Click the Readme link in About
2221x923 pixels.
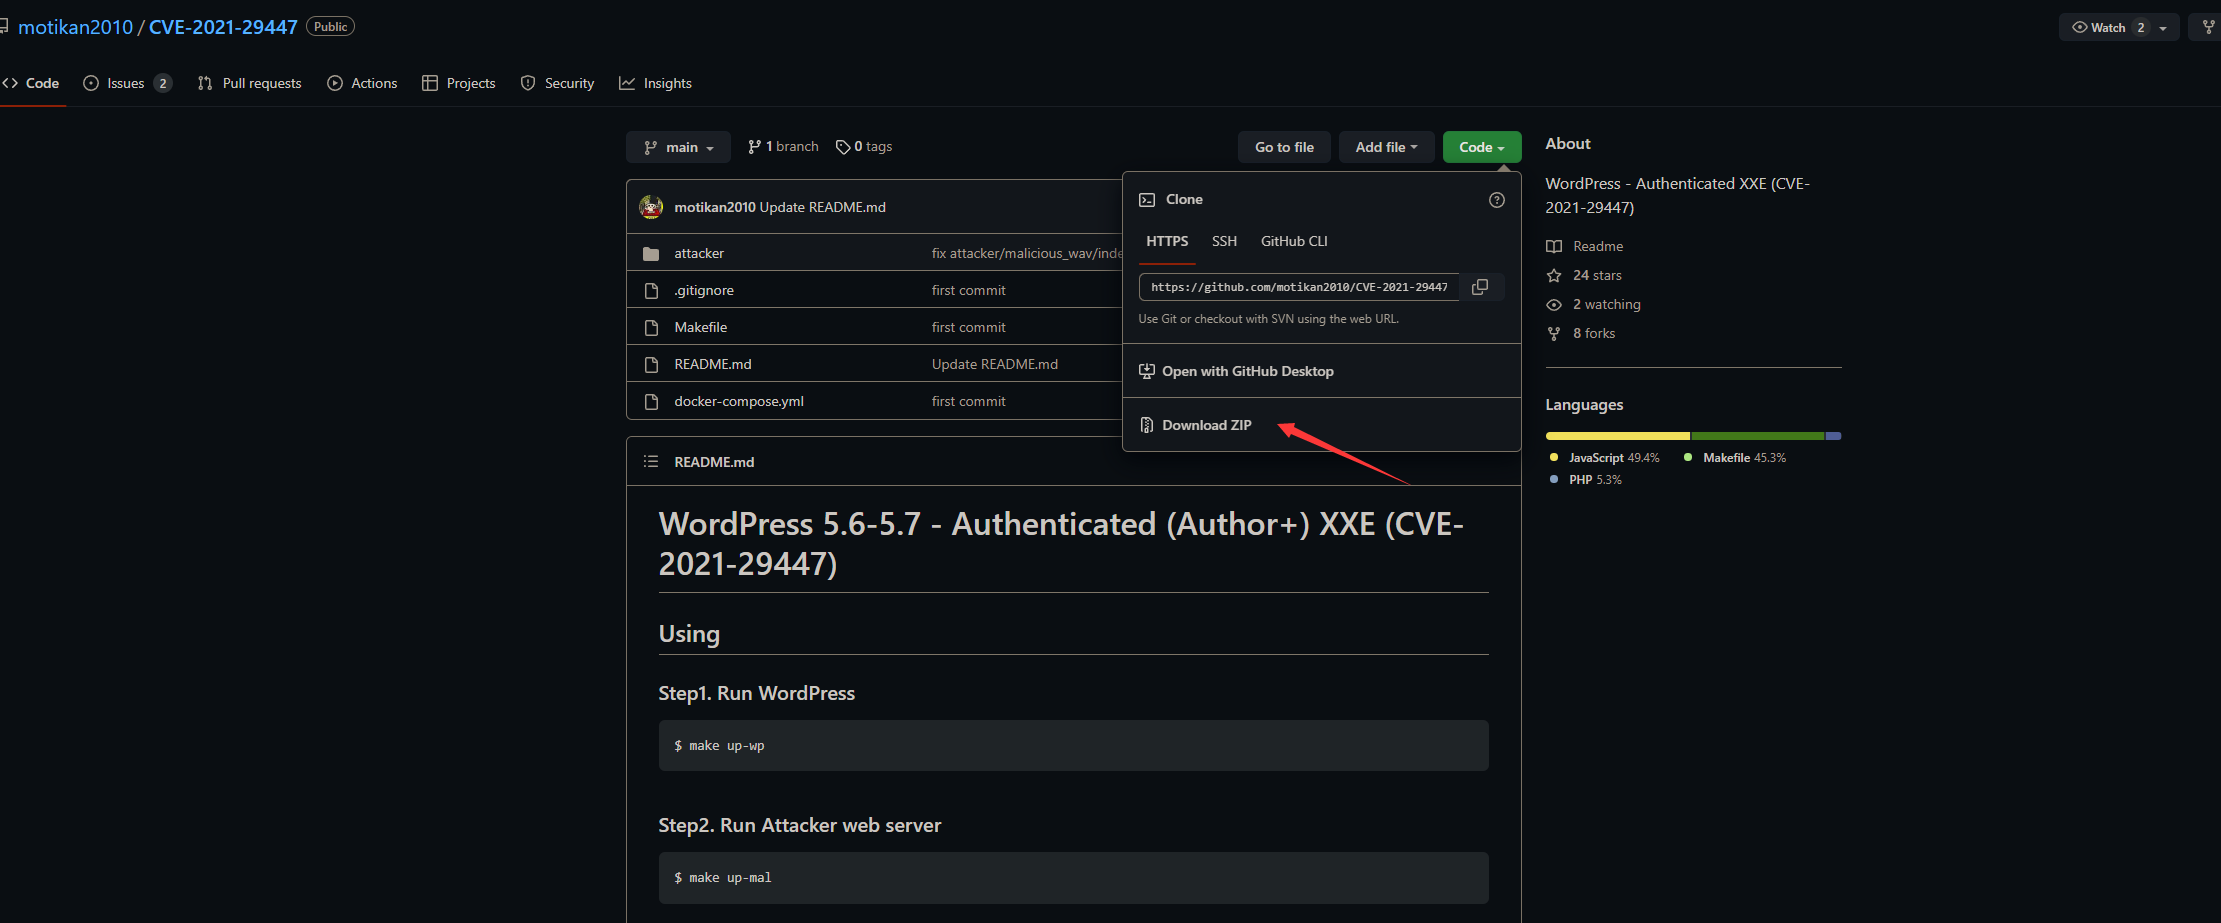pyautogui.click(x=1598, y=246)
